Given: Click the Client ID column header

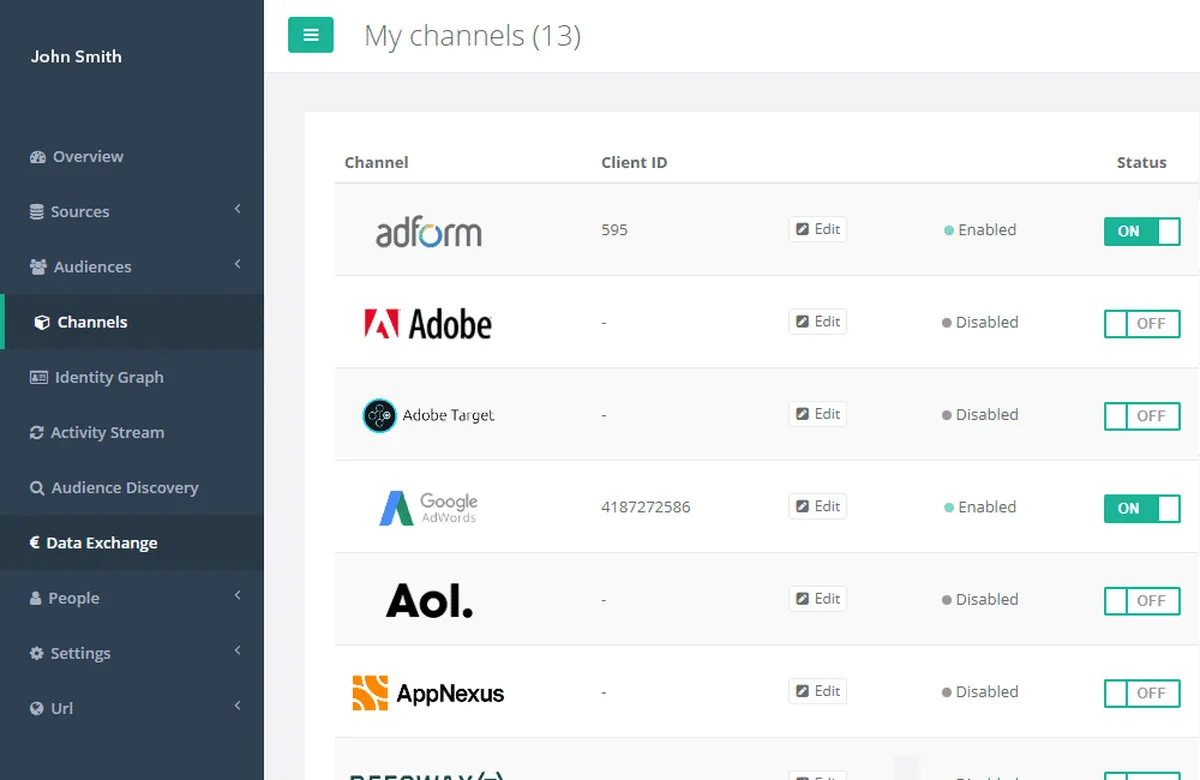Looking at the screenshot, I should pyautogui.click(x=634, y=162).
